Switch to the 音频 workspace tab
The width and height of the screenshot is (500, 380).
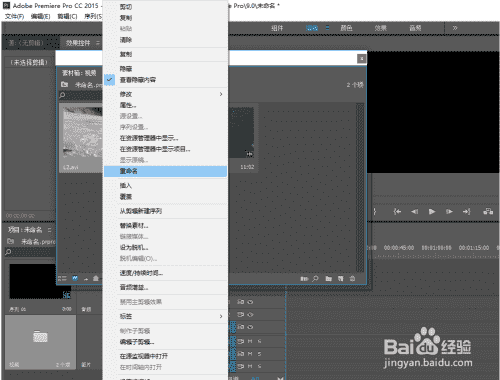point(415,28)
